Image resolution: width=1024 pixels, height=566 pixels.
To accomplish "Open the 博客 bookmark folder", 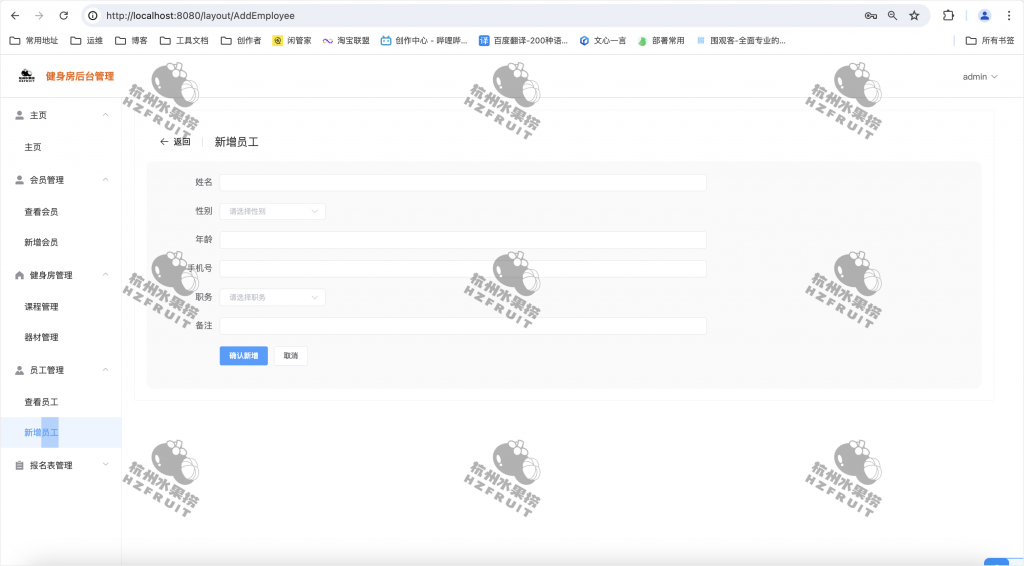I will tap(131, 40).
